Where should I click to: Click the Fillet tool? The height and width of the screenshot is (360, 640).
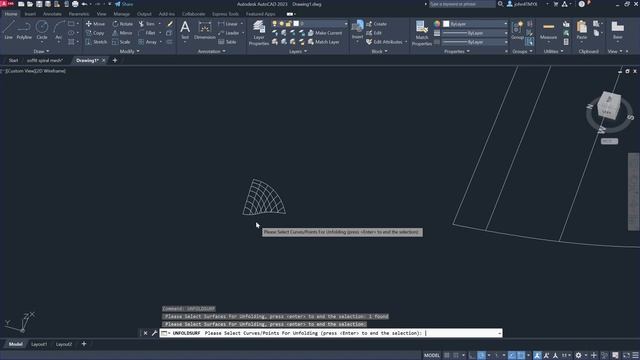(147, 33)
